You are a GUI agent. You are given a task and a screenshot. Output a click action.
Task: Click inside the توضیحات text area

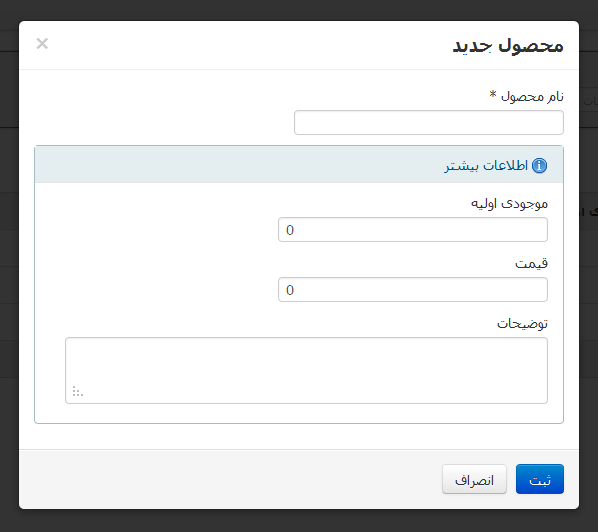[306, 370]
